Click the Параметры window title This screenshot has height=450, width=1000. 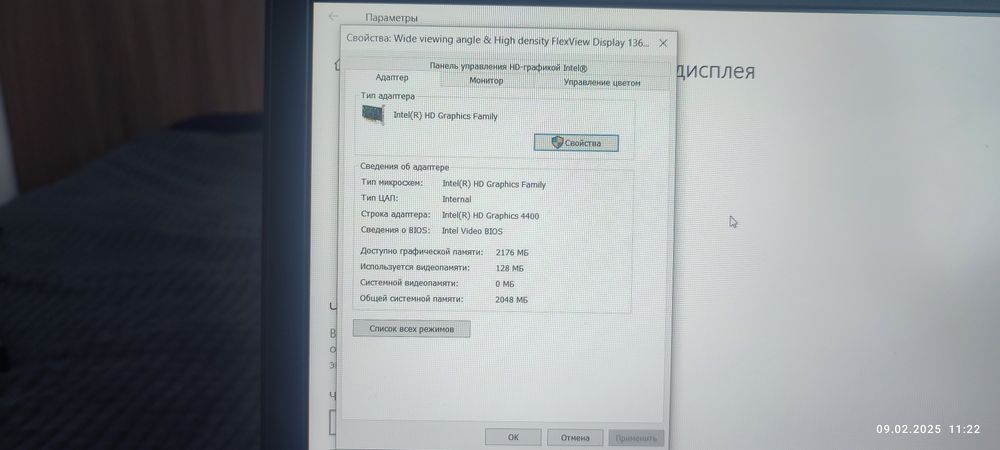click(392, 18)
